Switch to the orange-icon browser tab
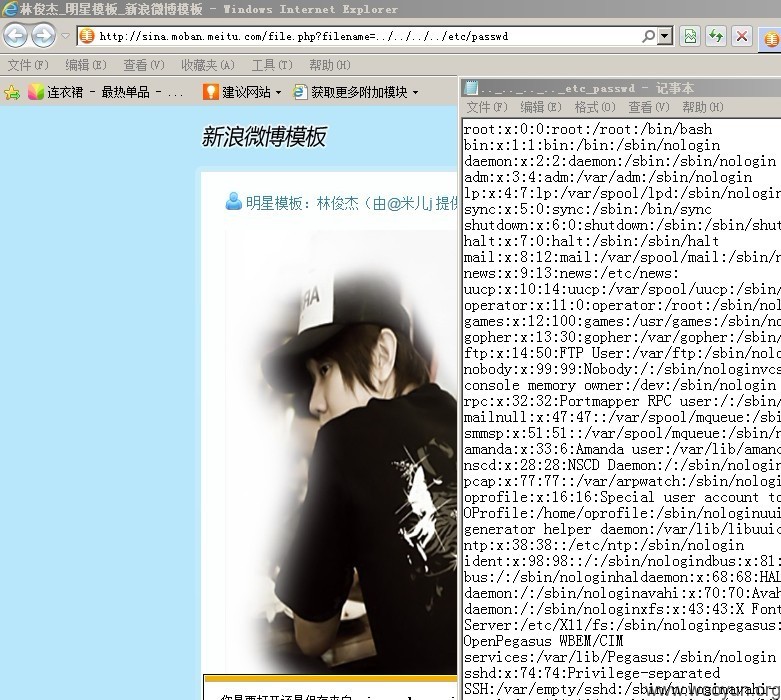The image size is (781, 700). tap(771, 38)
